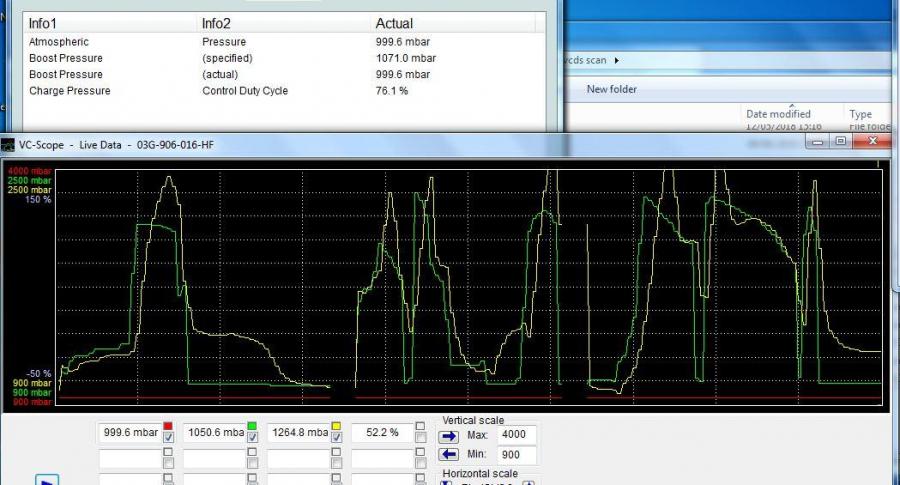Image resolution: width=900 pixels, height=485 pixels.
Task: Click the red channel color swatch
Action: point(167,426)
